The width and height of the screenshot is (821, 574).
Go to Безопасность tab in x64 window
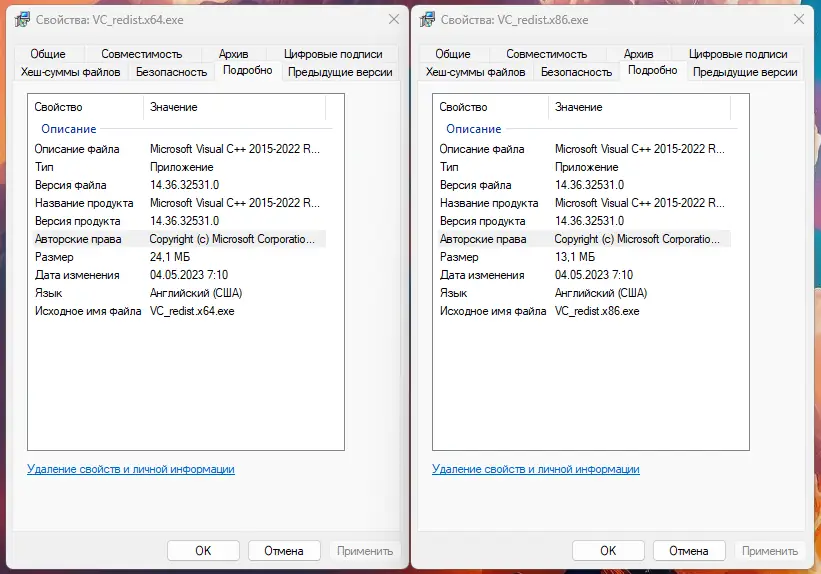point(171,72)
